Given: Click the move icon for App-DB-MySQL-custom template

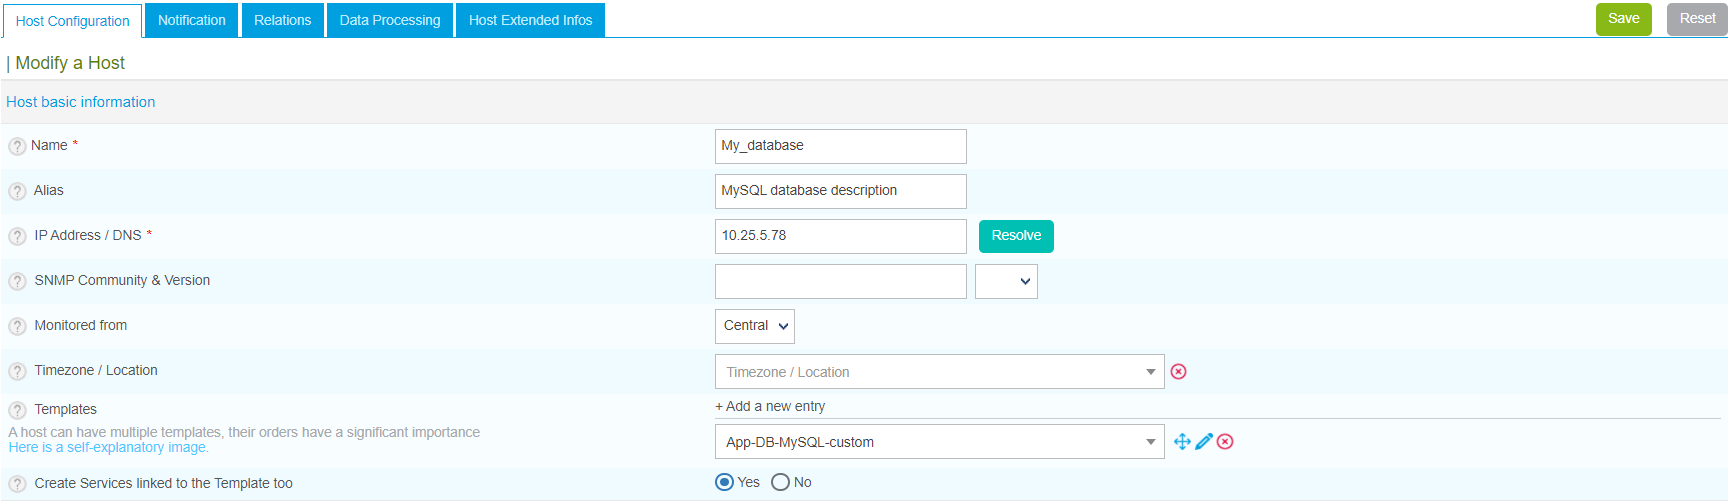Looking at the screenshot, I should [x=1182, y=442].
